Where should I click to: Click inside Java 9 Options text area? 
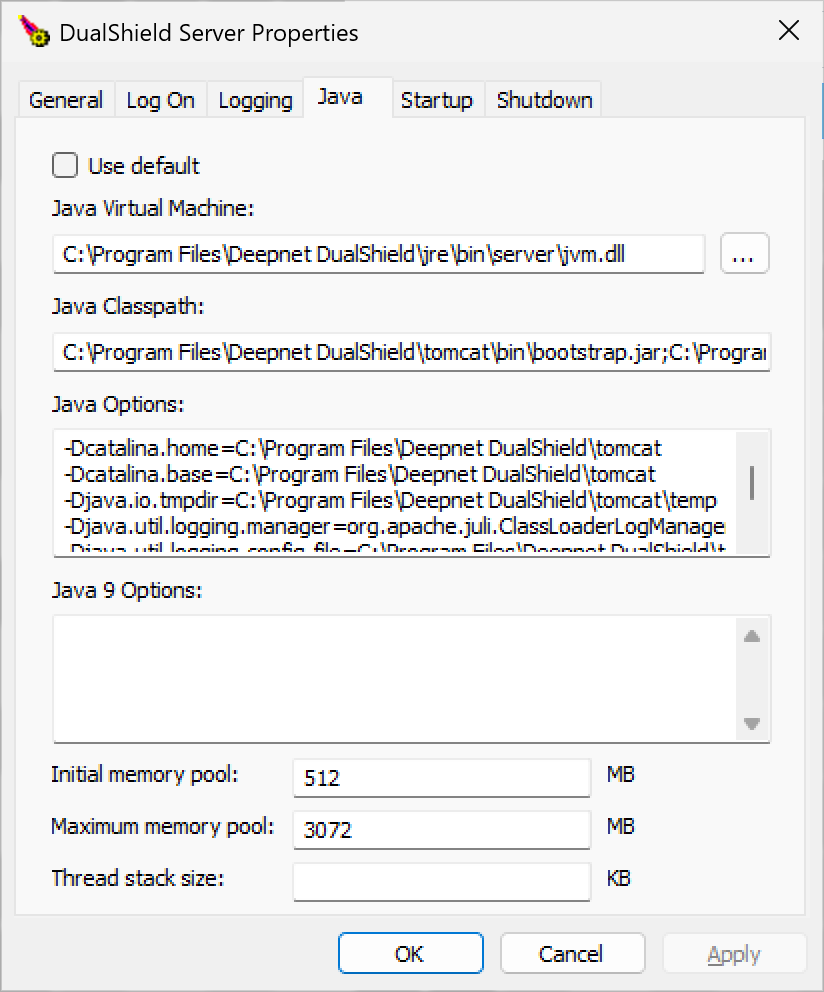(395, 679)
